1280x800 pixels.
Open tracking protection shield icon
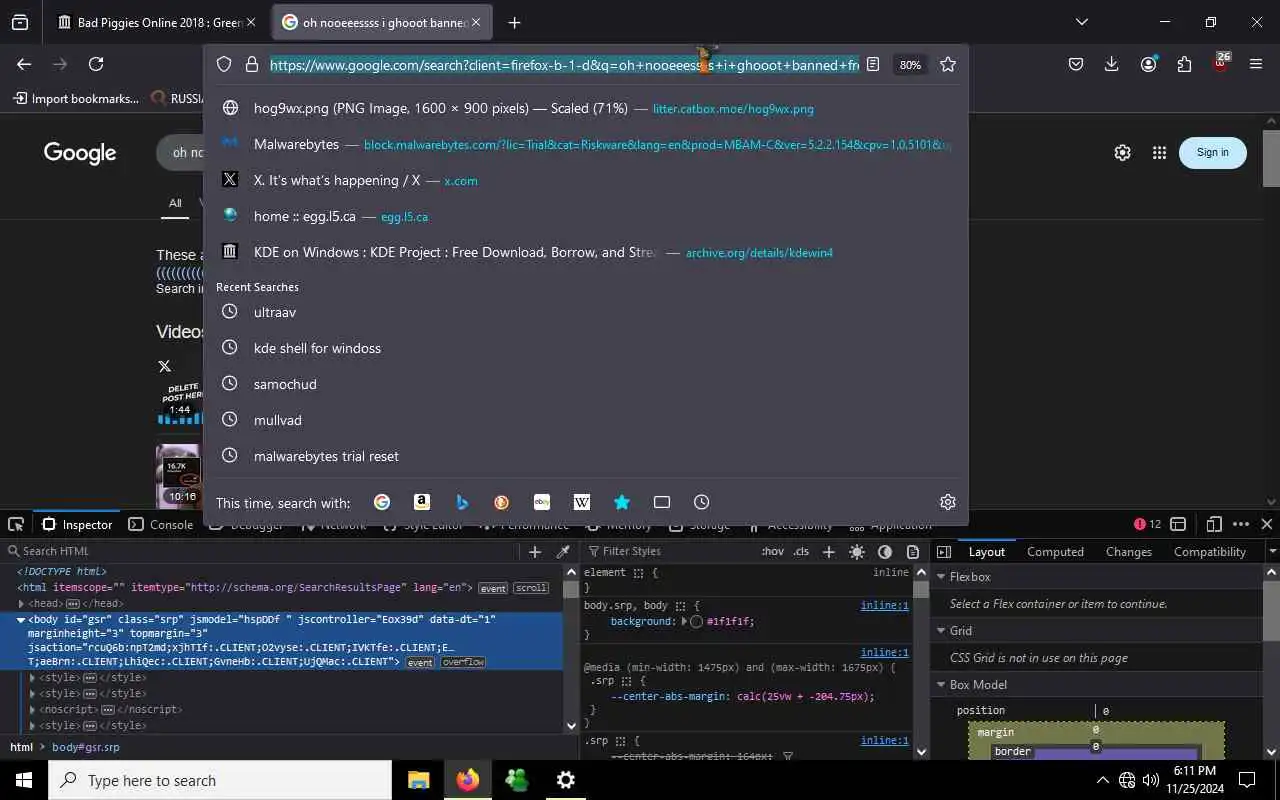click(x=224, y=64)
